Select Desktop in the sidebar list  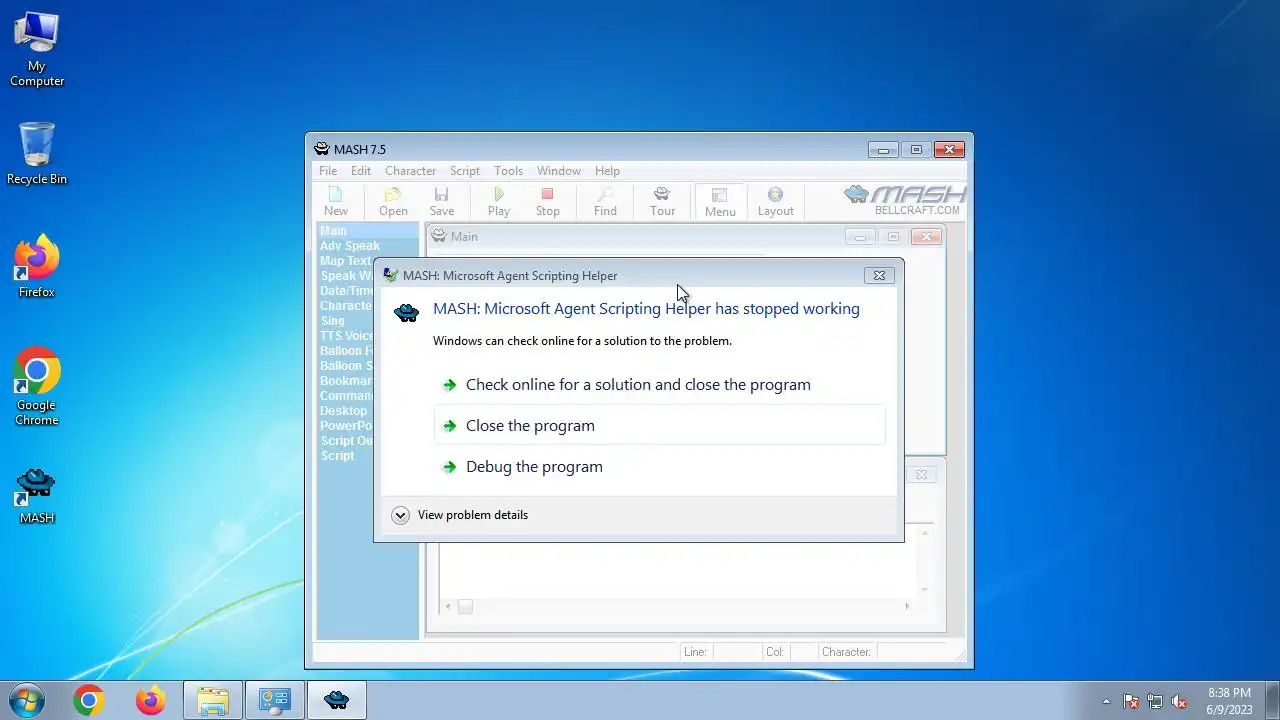tap(343, 411)
